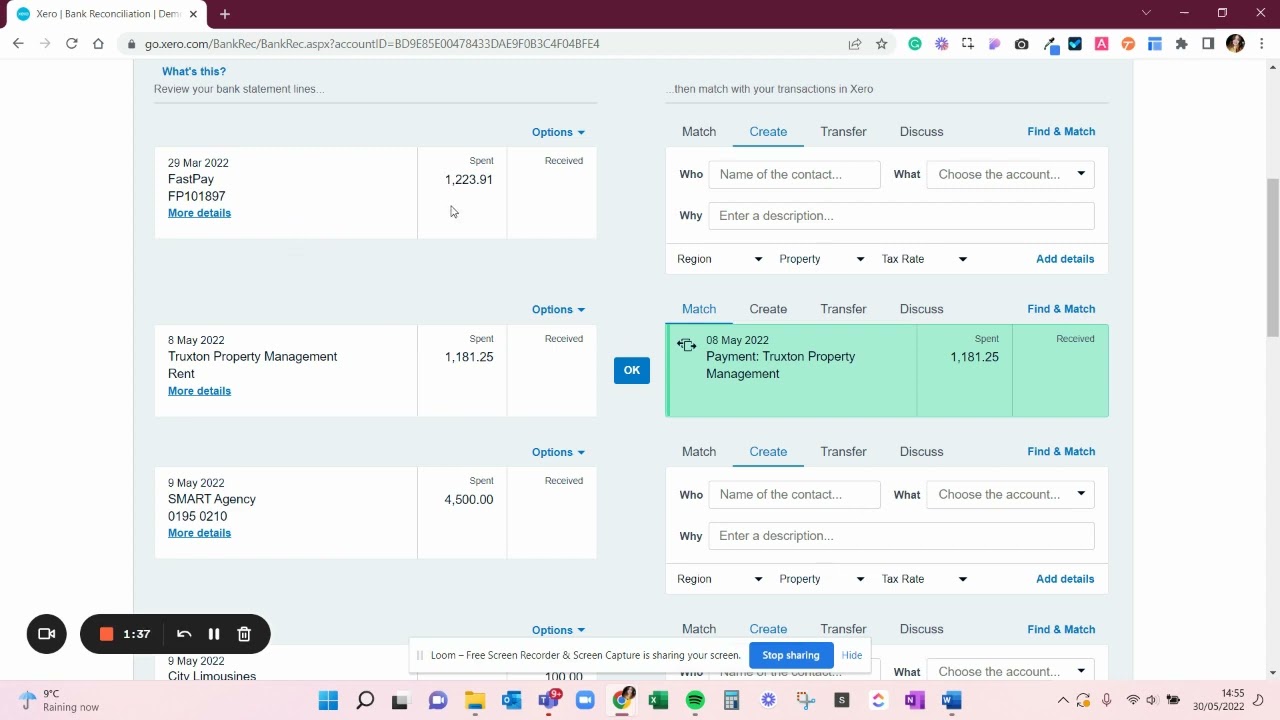The width and height of the screenshot is (1280, 720).
Task: Share this page via the address bar icon
Action: [x=855, y=44]
